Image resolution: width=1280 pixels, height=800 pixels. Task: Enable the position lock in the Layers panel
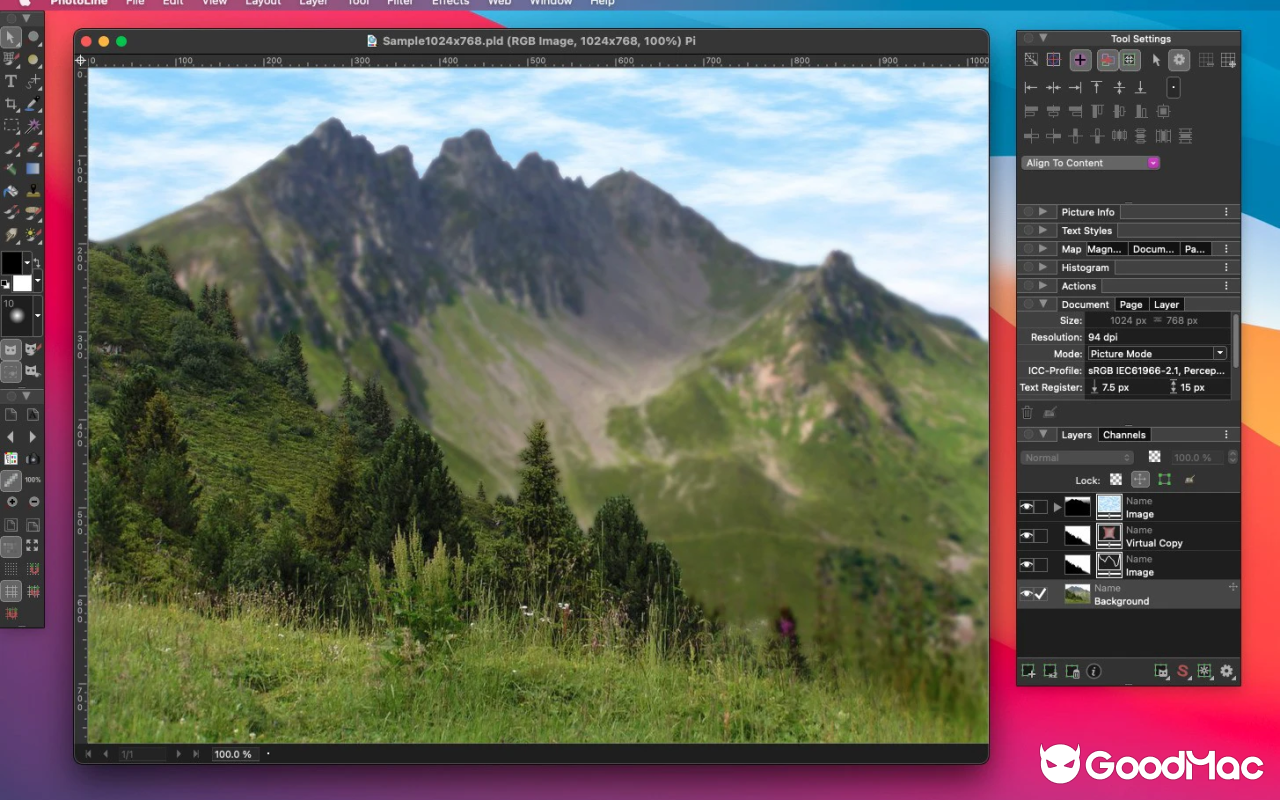coord(1139,479)
